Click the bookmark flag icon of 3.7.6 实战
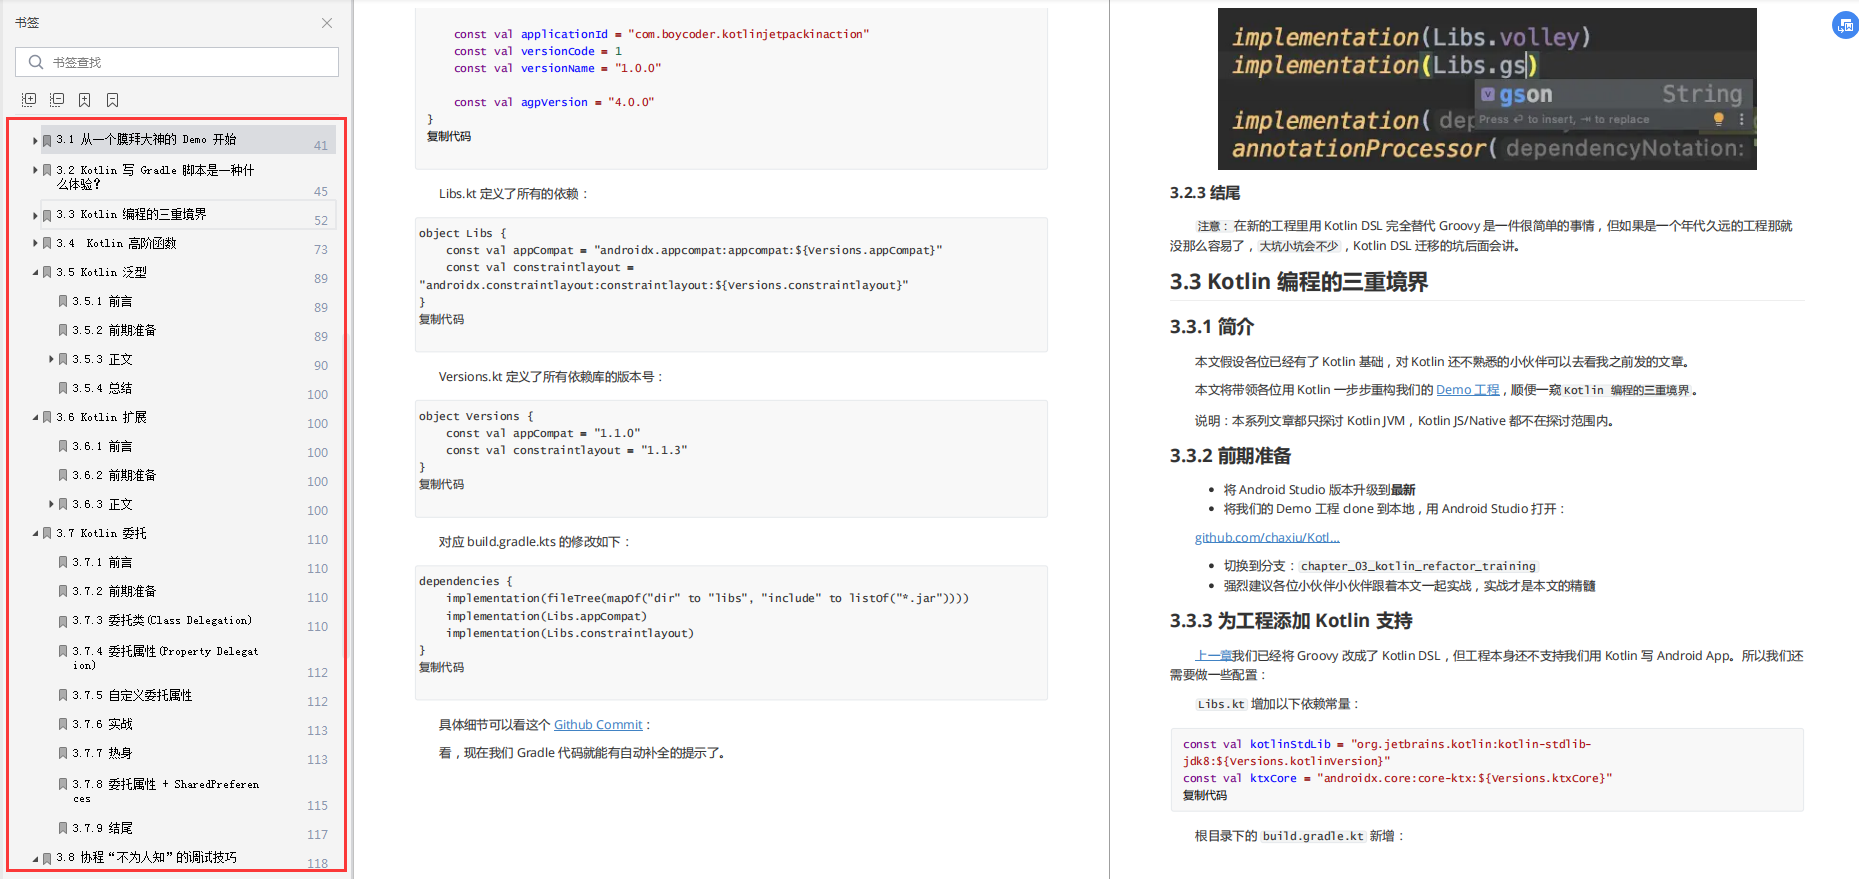This screenshot has height=879, width=1859. coord(63,724)
